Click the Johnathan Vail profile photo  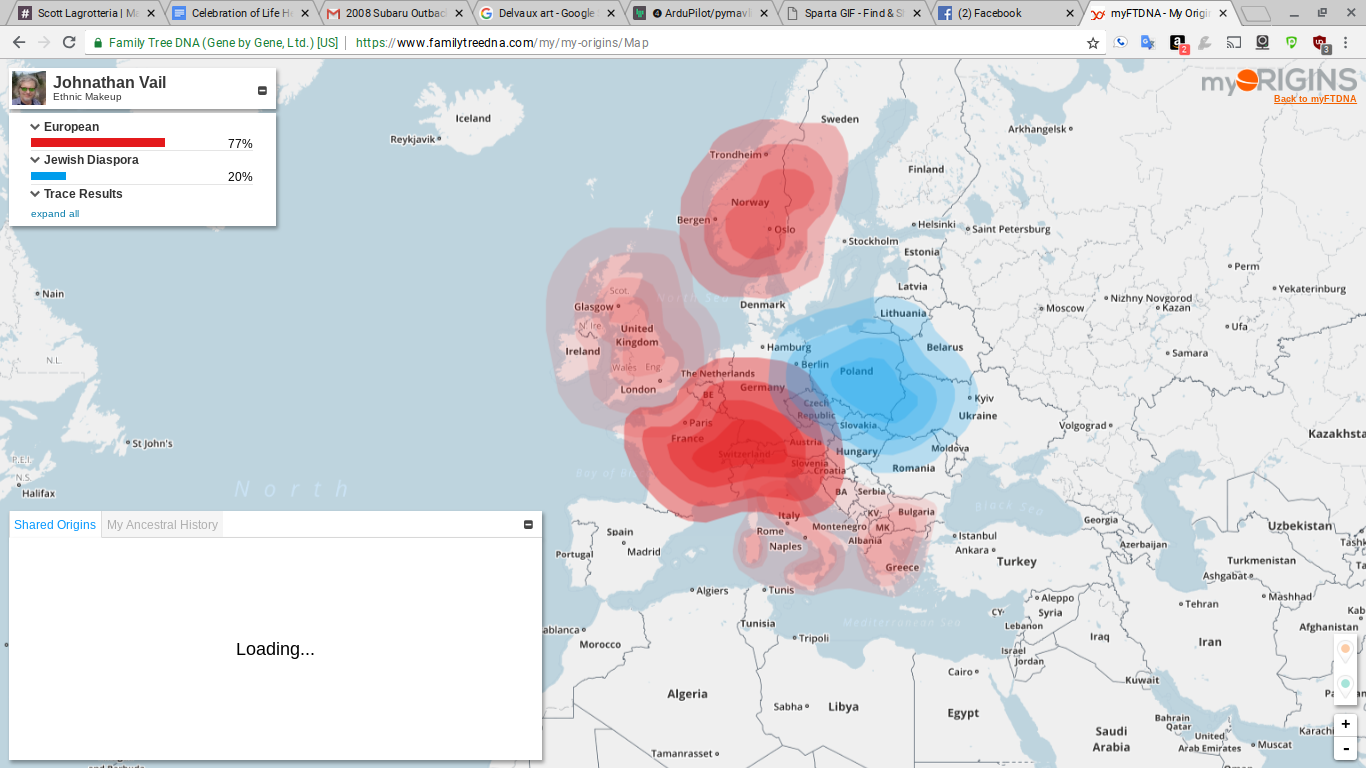point(29,89)
